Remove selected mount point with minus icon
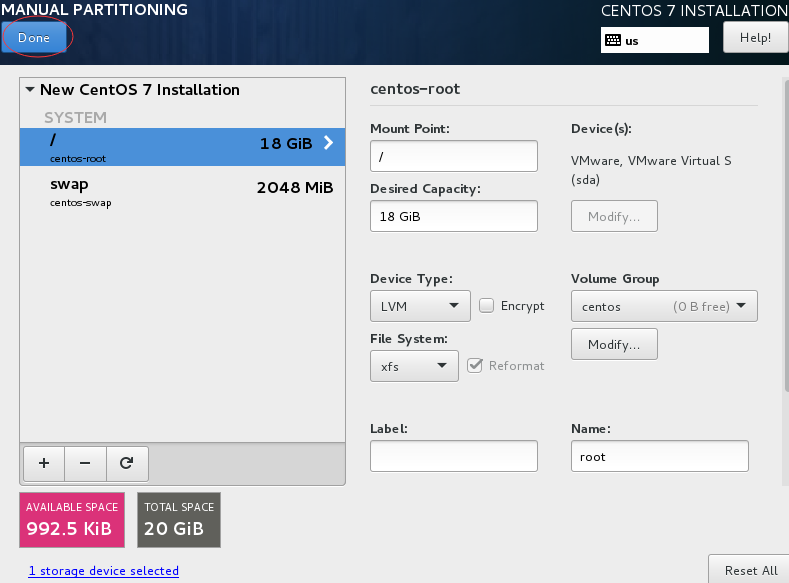 tap(85, 463)
